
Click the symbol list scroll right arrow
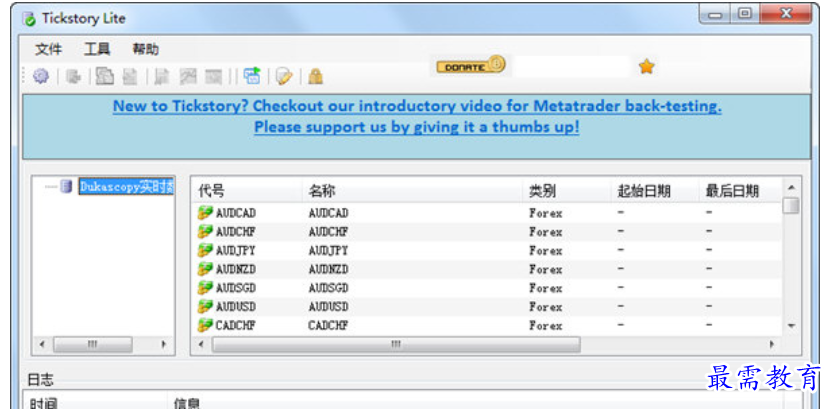click(771, 345)
